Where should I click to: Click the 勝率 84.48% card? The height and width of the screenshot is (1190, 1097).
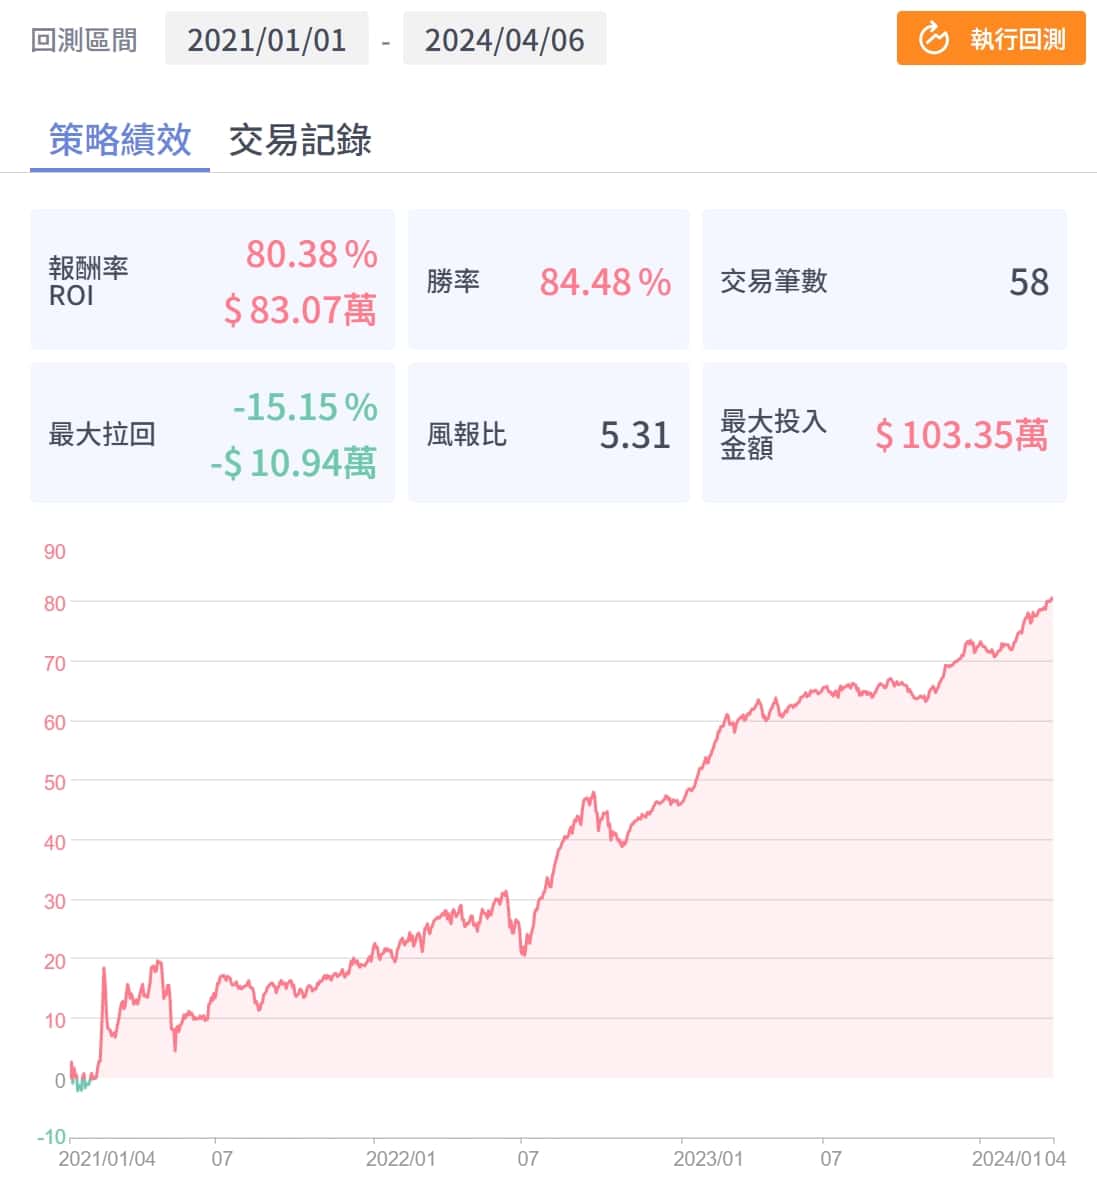(548, 280)
